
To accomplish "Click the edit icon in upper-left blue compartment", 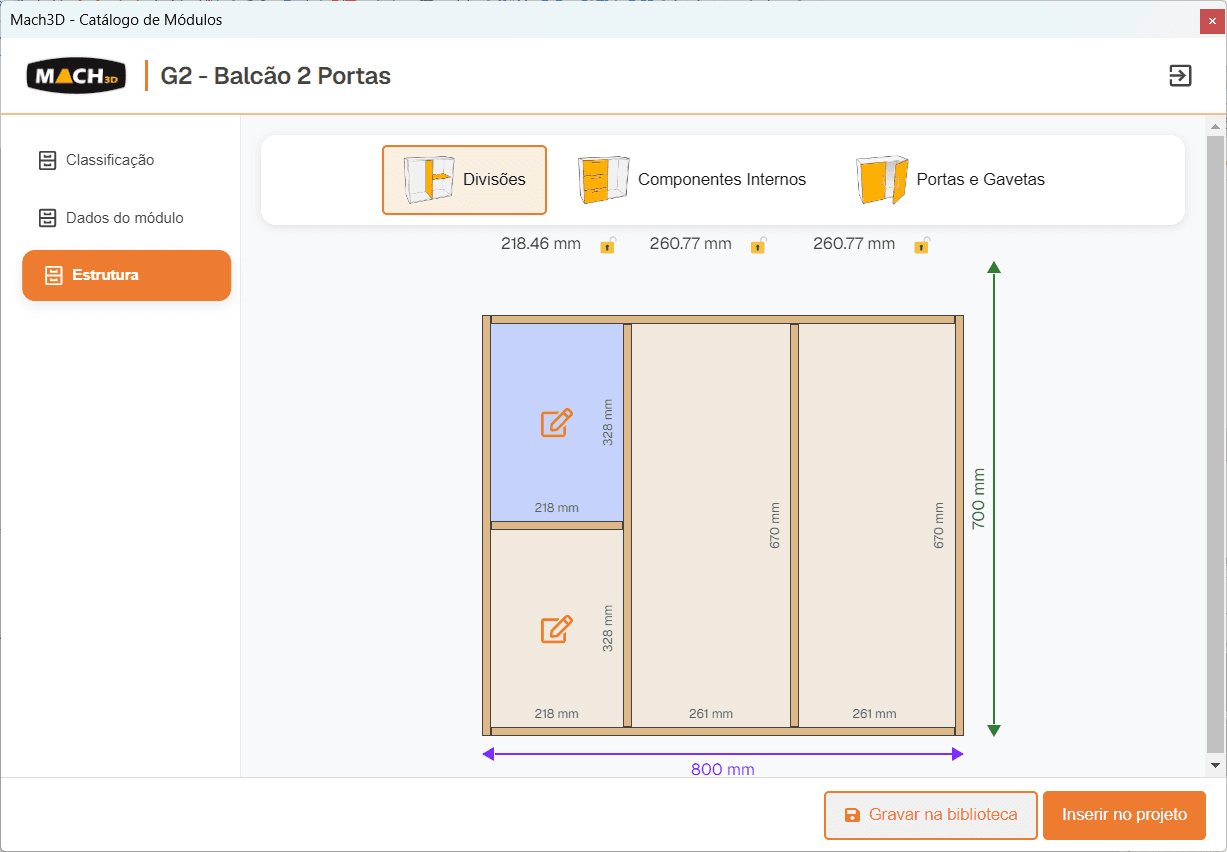I will (556, 423).
